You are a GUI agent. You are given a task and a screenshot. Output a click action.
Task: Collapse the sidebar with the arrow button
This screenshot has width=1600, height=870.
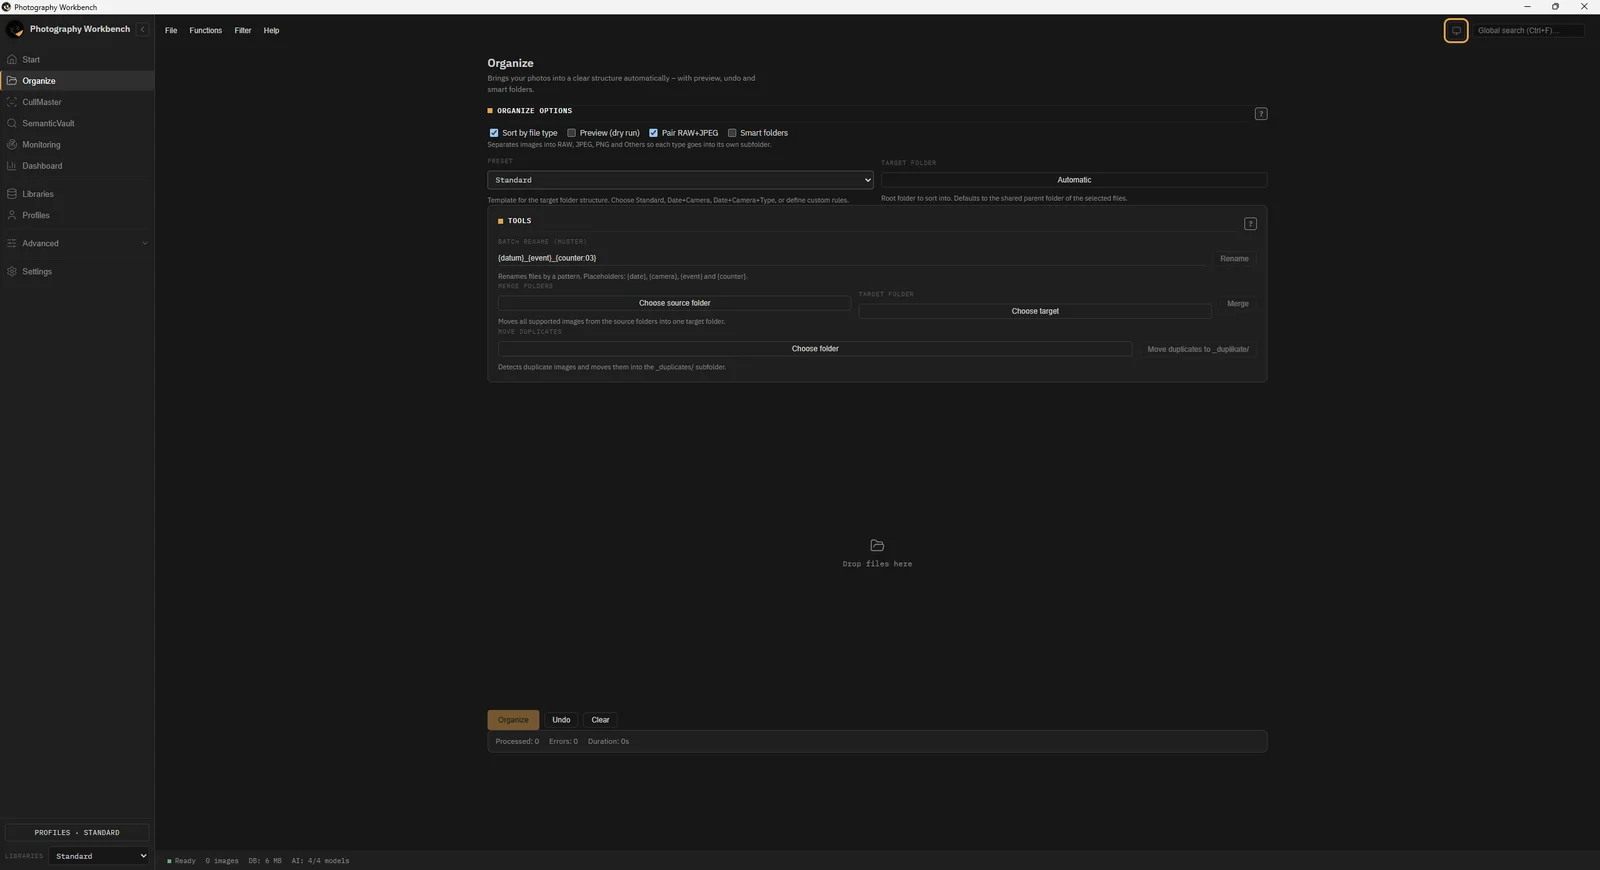pyautogui.click(x=143, y=29)
